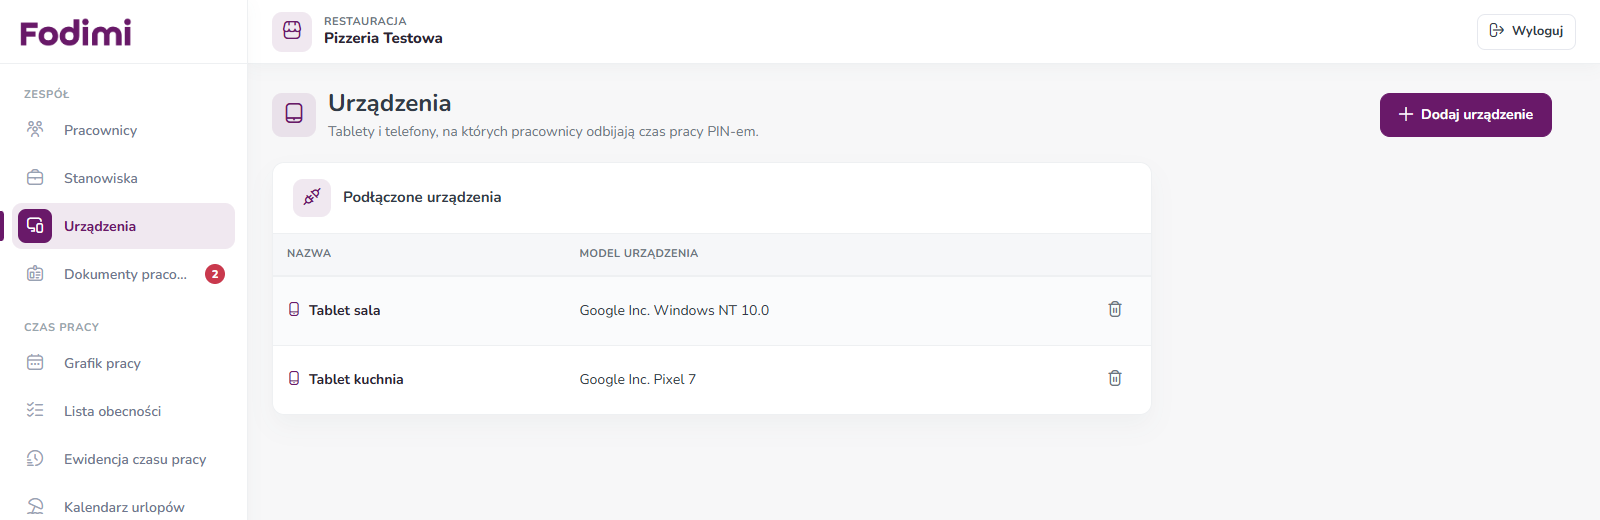The image size is (1600, 520).
Task: Click the red 2 notification badge
Action: click(215, 274)
